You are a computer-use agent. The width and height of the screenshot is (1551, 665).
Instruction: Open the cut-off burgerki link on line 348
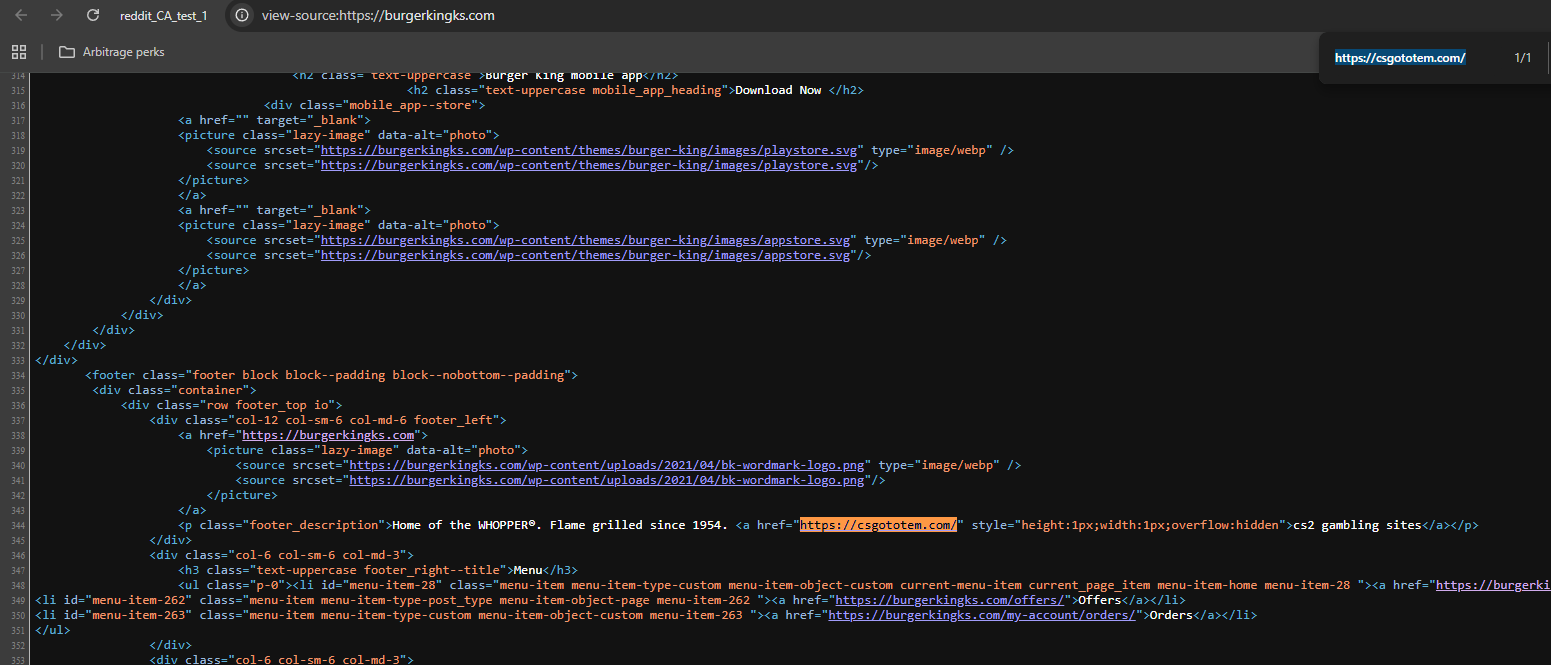[1493, 585]
